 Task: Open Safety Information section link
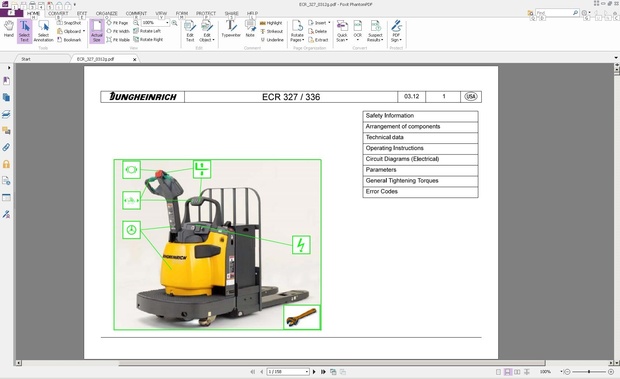420,116
